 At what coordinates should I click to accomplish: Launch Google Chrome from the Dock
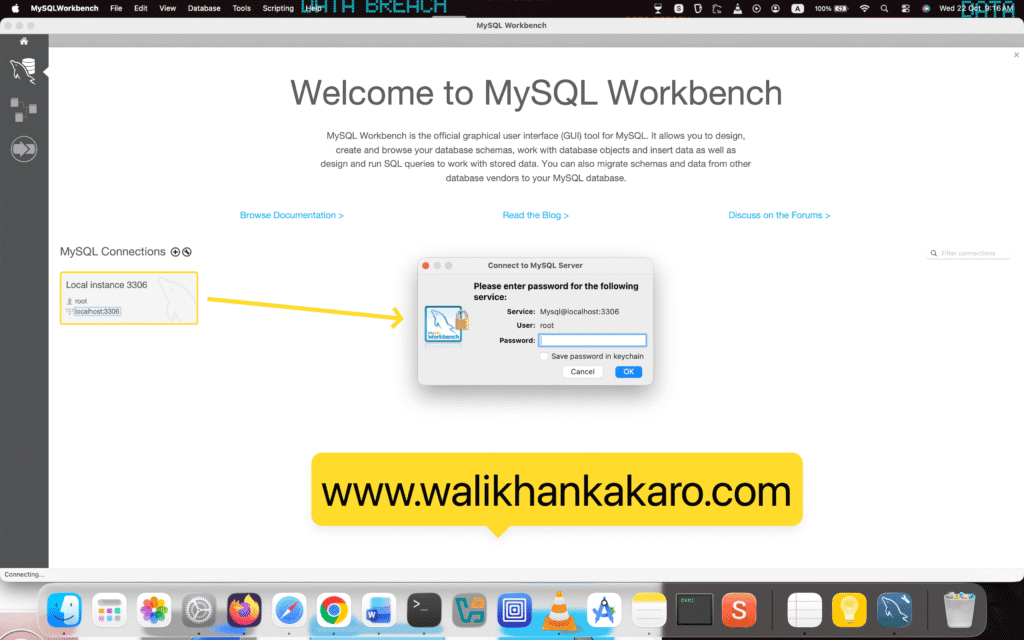[x=333, y=610]
